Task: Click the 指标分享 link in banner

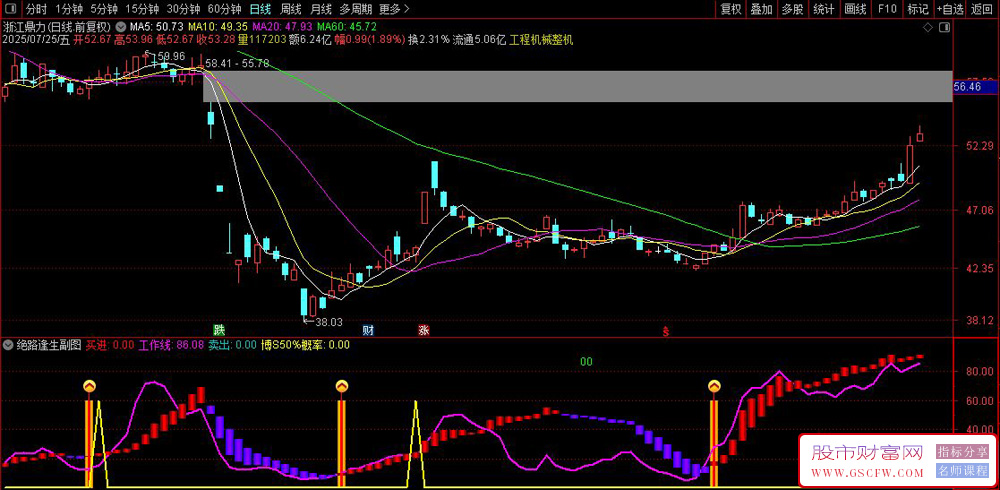Action: coord(962,452)
